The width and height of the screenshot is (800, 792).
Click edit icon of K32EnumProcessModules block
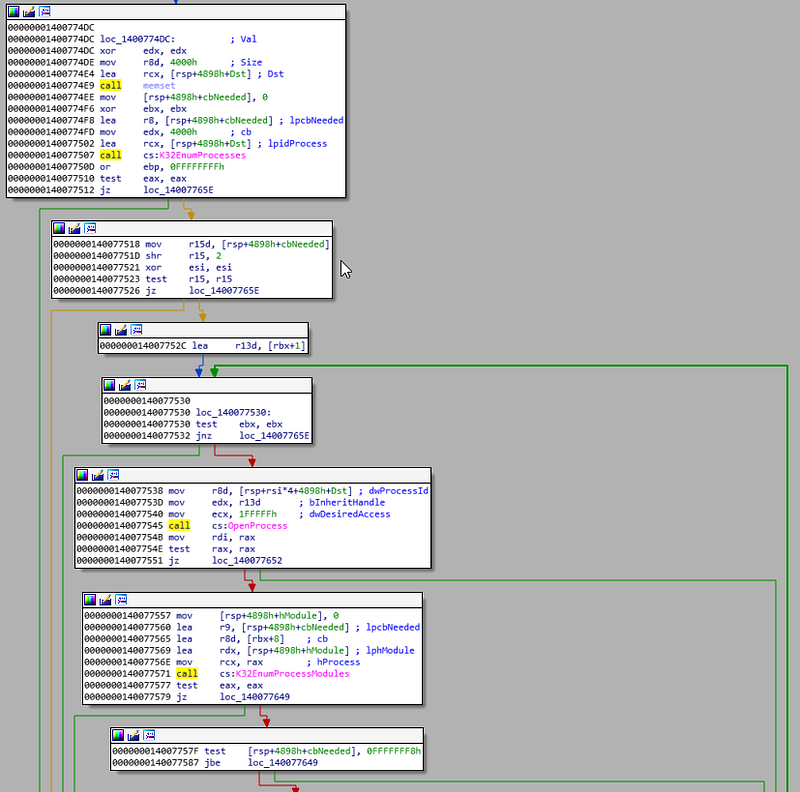[x=105, y=600]
